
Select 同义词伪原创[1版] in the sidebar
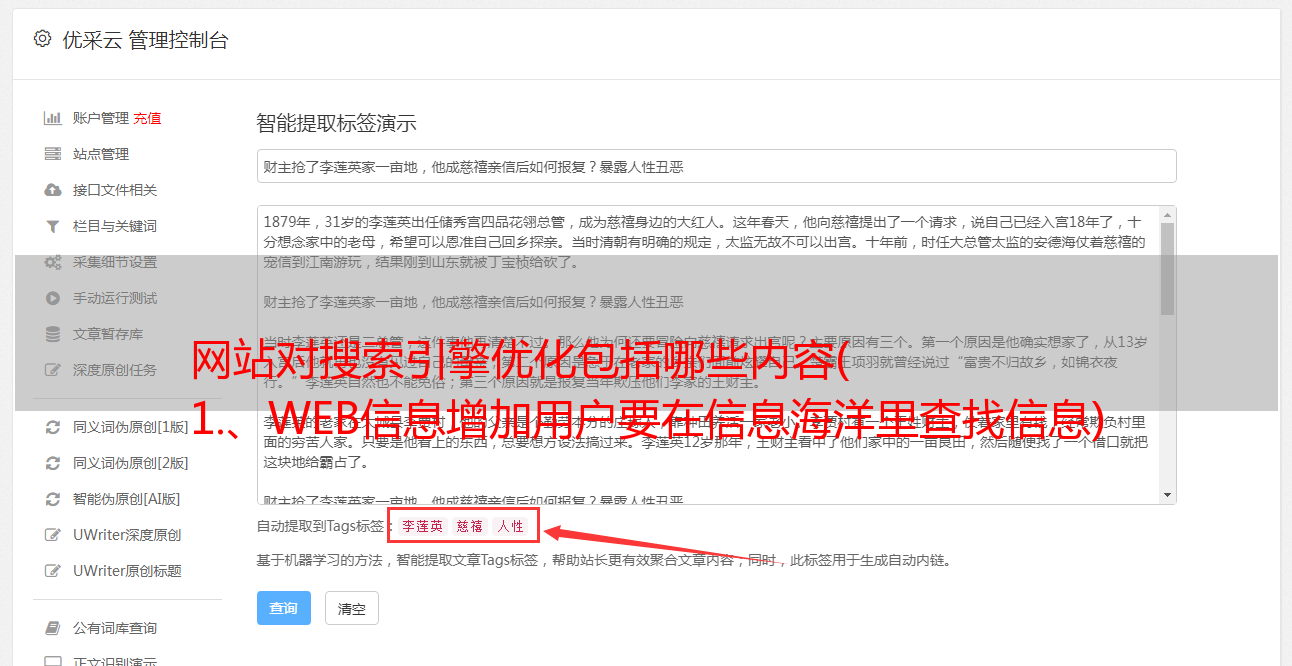pos(130,427)
